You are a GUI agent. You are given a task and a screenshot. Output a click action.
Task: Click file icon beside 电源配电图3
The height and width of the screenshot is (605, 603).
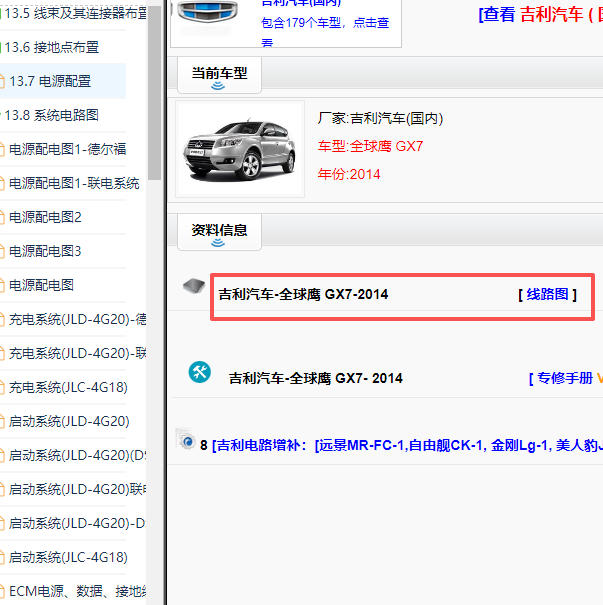click(x=2, y=251)
